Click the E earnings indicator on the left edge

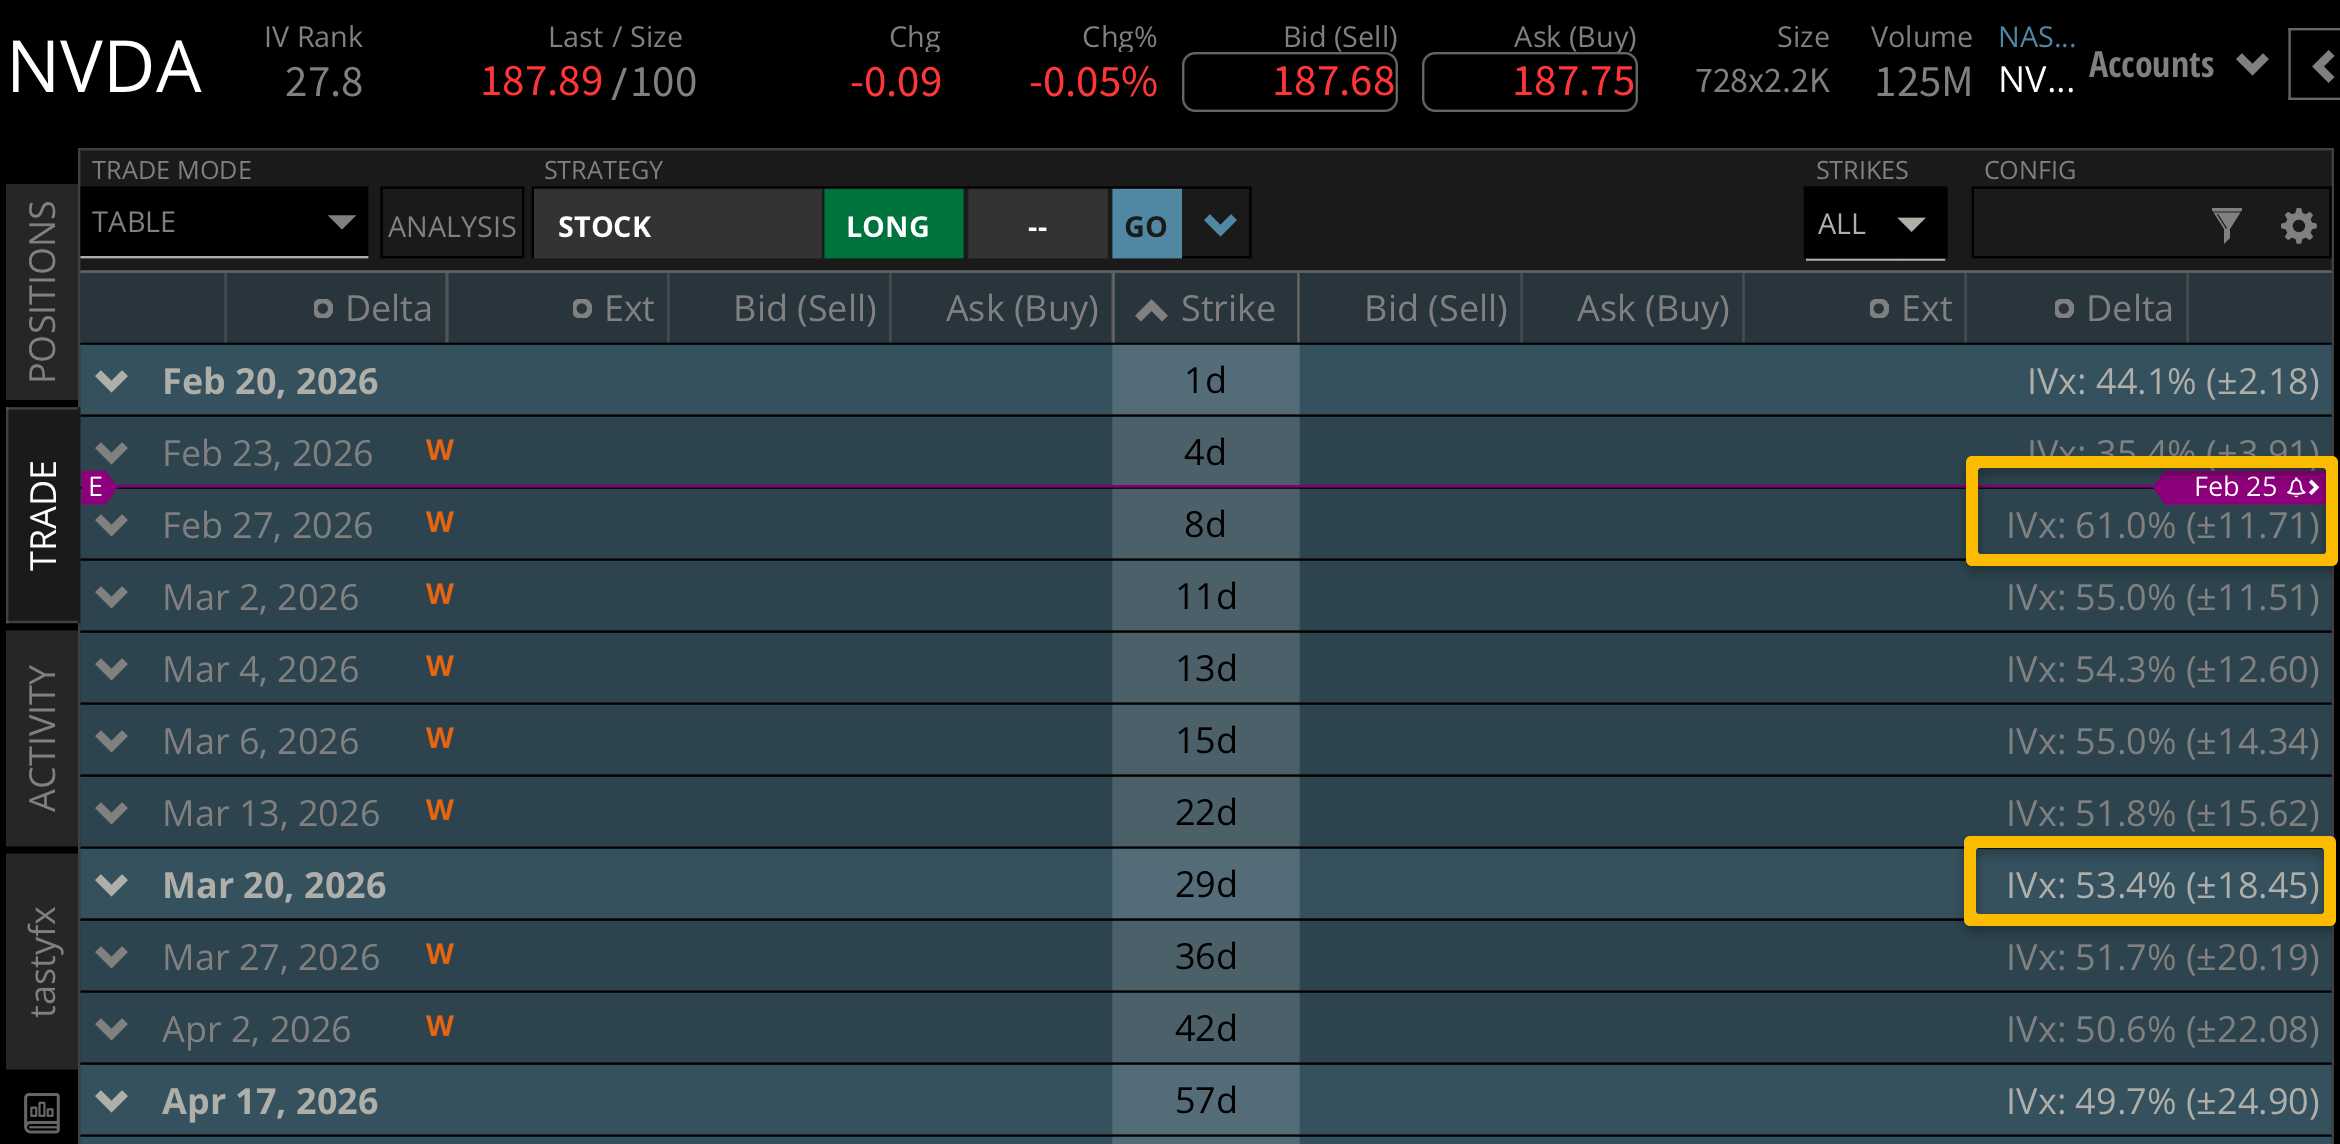point(95,487)
